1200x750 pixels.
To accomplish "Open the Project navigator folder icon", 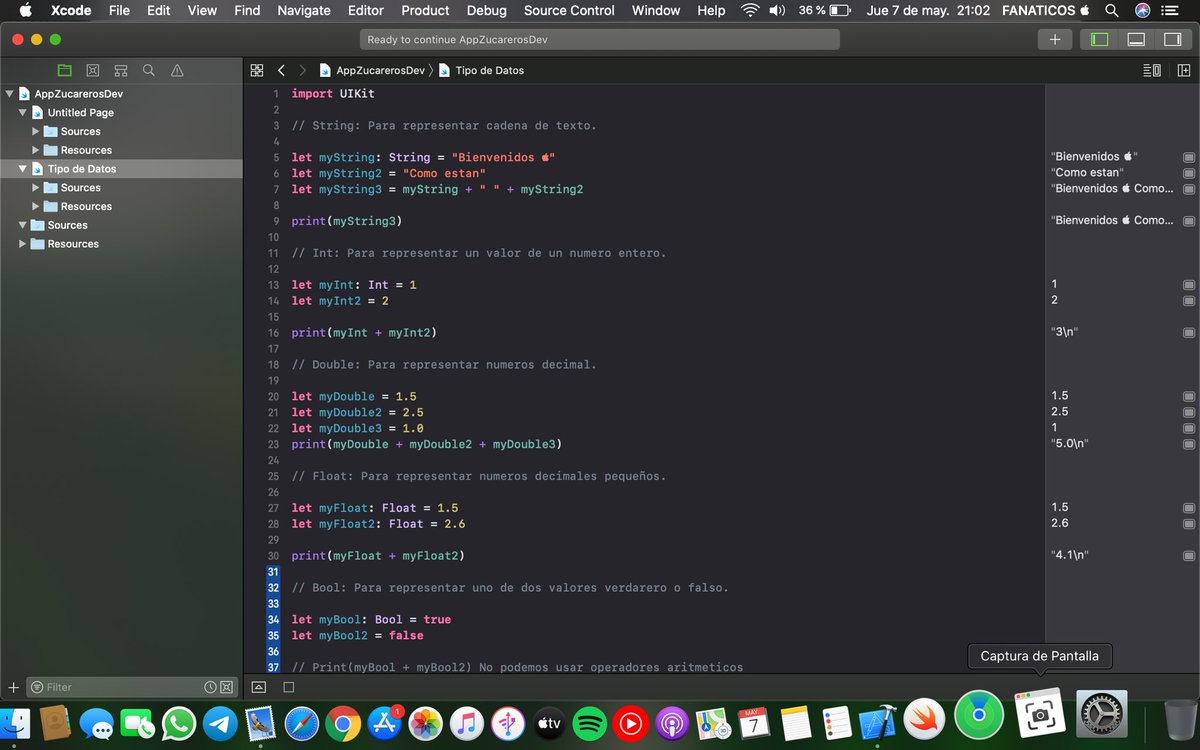I will click(65, 70).
